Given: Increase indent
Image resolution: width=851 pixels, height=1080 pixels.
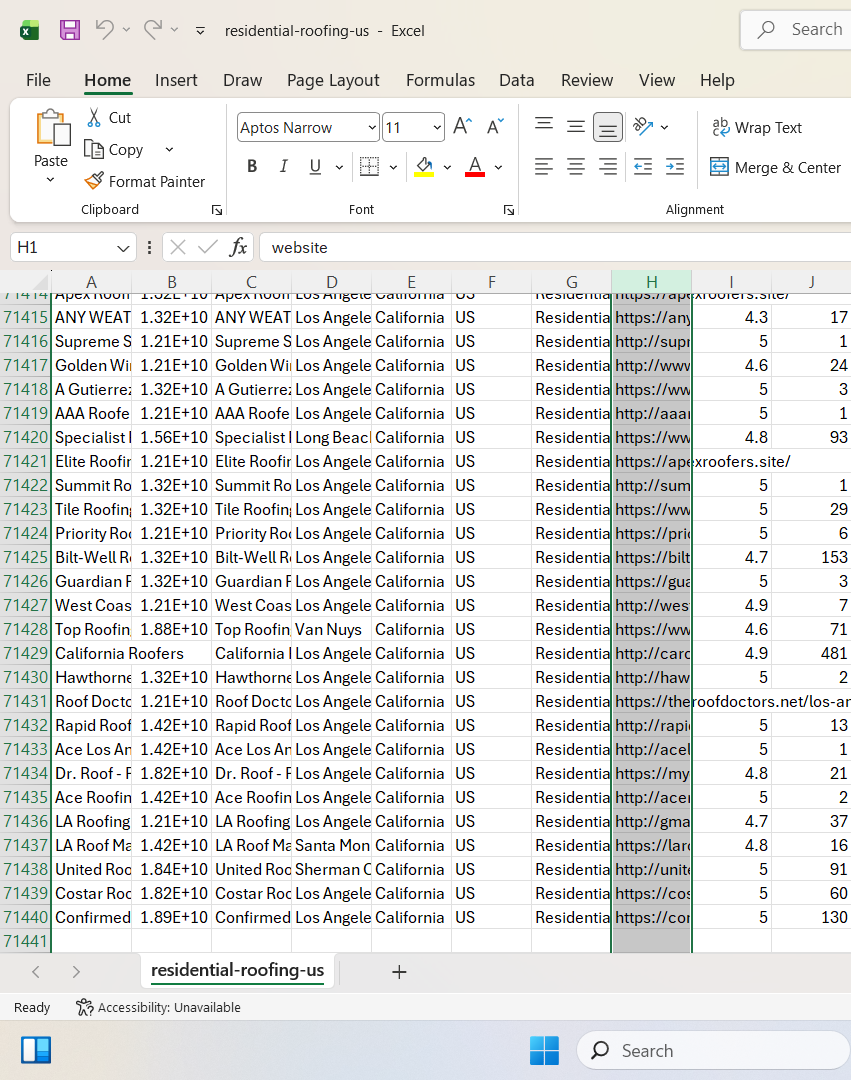Looking at the screenshot, I should pyautogui.click(x=675, y=167).
